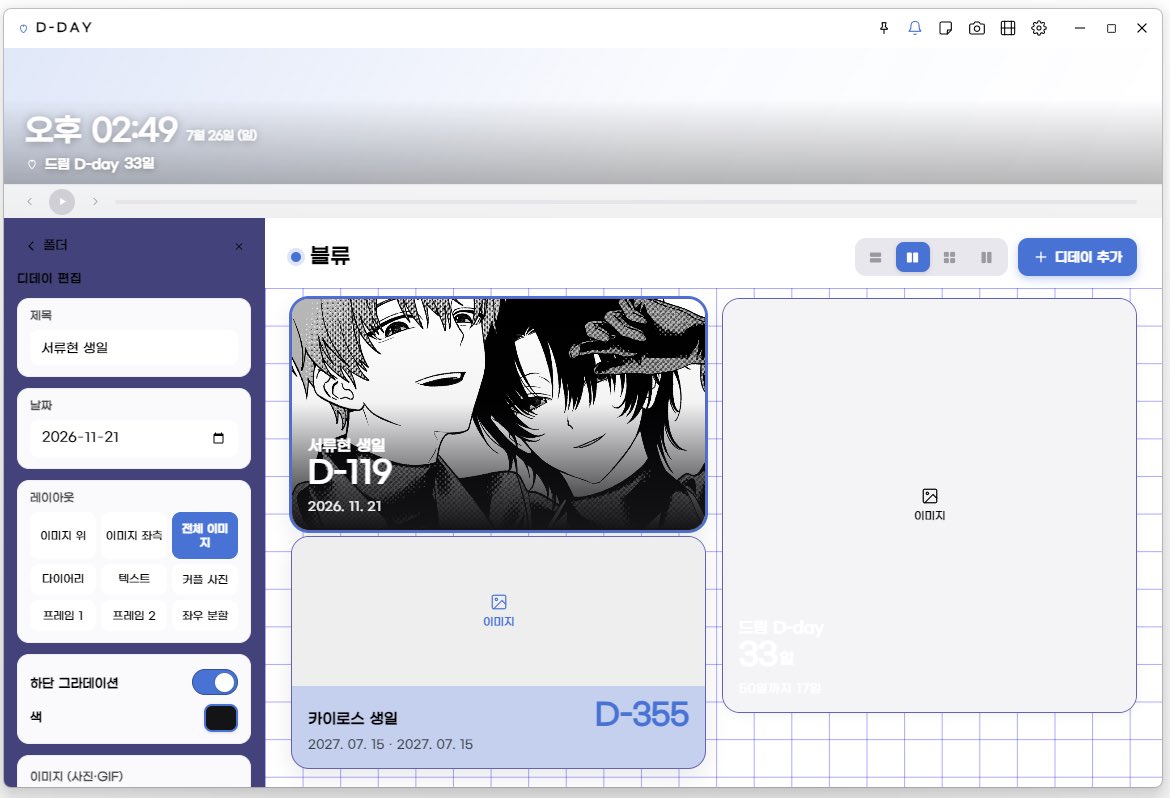1170x798 pixels.
Task: Go to previous banner slide arrow
Action: pyautogui.click(x=30, y=202)
